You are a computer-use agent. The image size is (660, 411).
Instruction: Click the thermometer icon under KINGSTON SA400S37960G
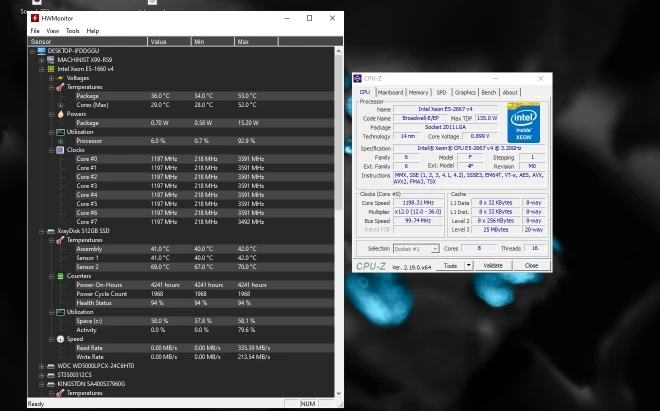[60, 393]
